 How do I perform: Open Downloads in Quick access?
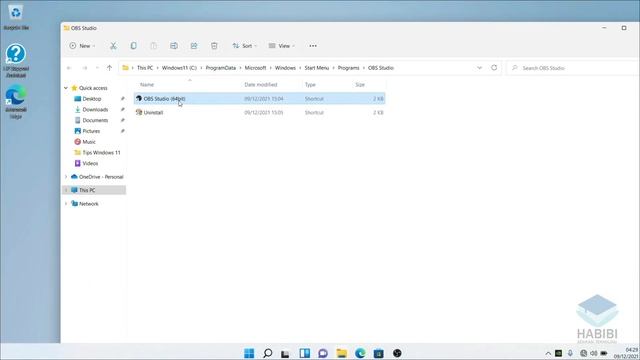pos(95,109)
